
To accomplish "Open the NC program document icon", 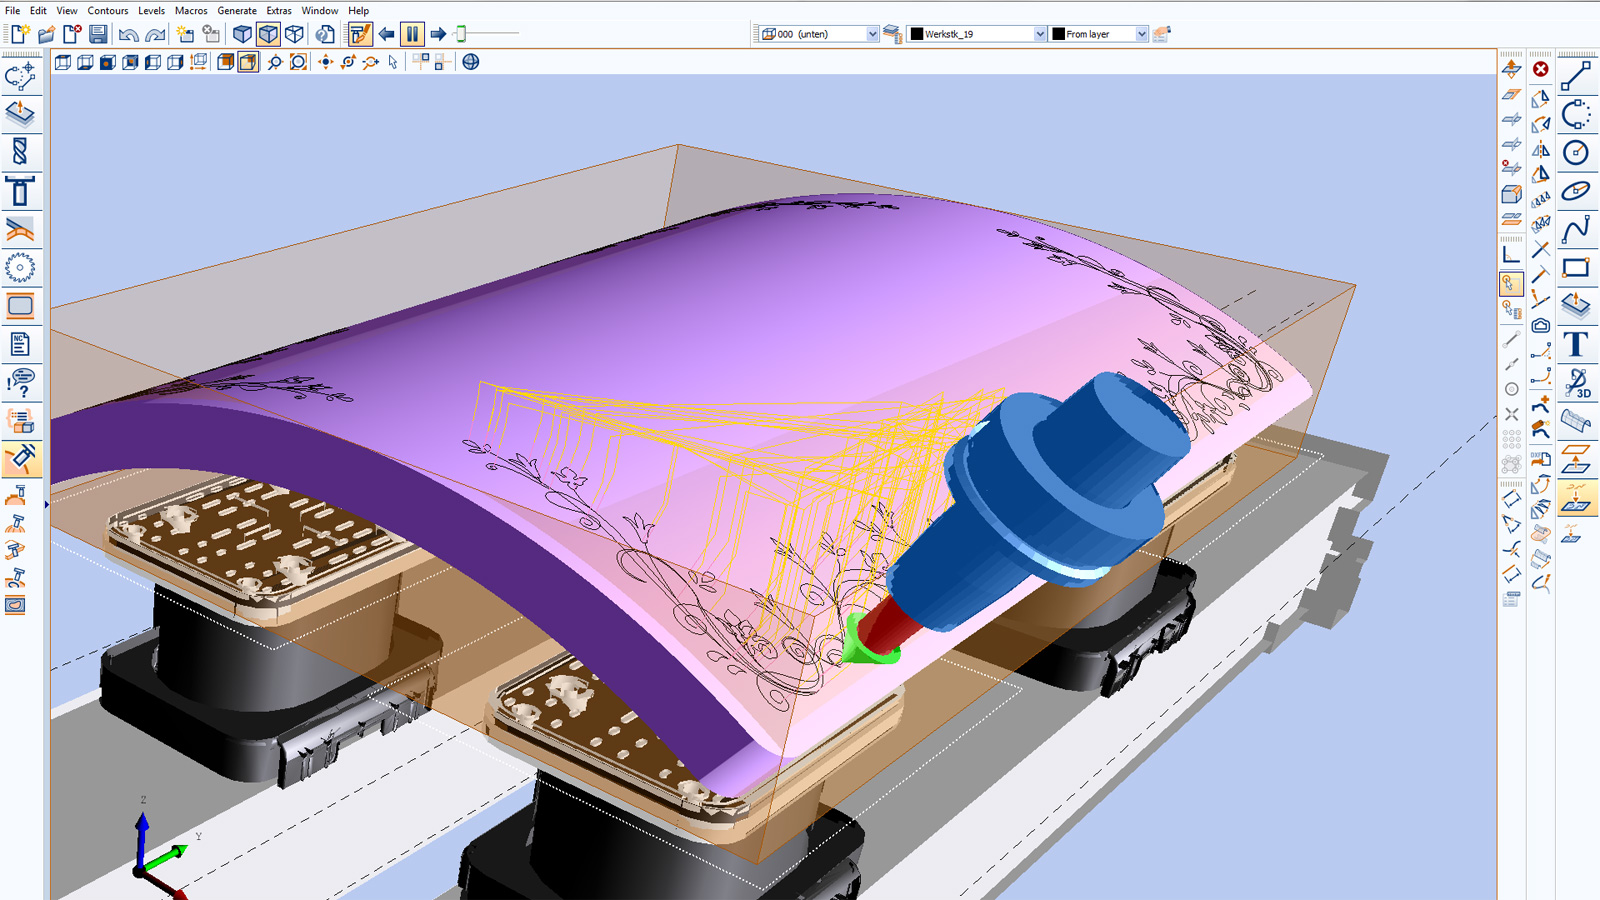I will [x=20, y=344].
